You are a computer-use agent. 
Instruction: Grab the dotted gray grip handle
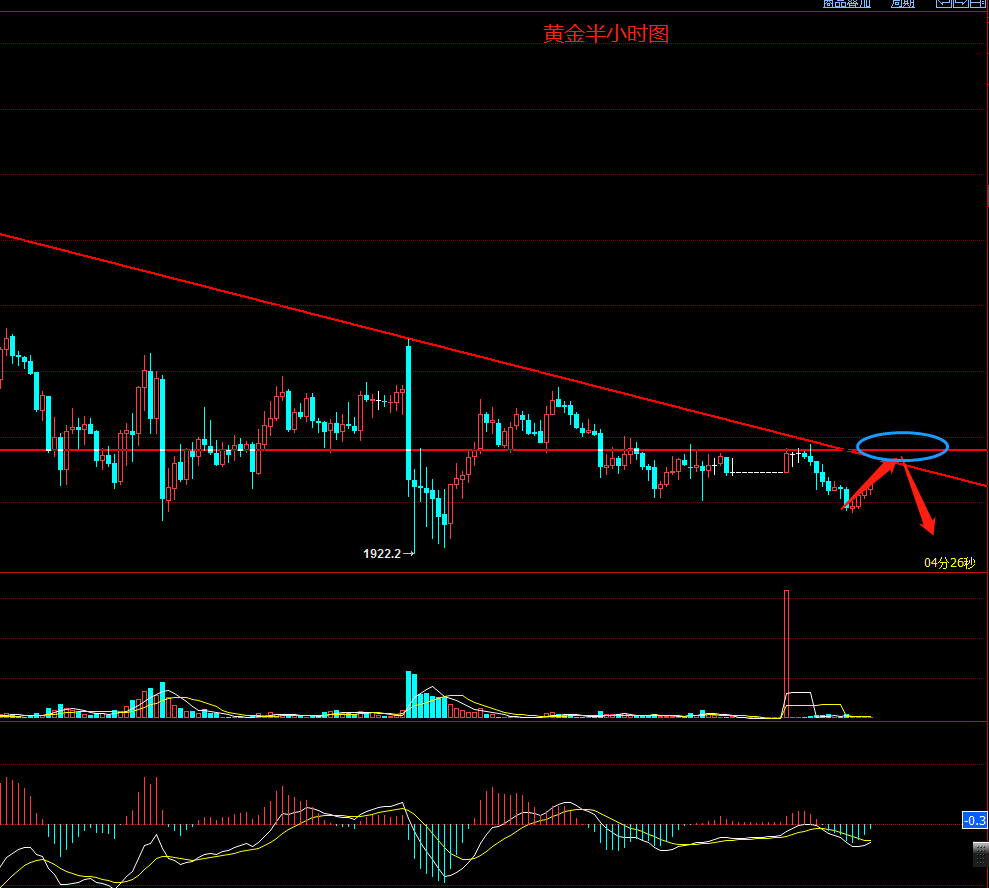click(x=981, y=855)
